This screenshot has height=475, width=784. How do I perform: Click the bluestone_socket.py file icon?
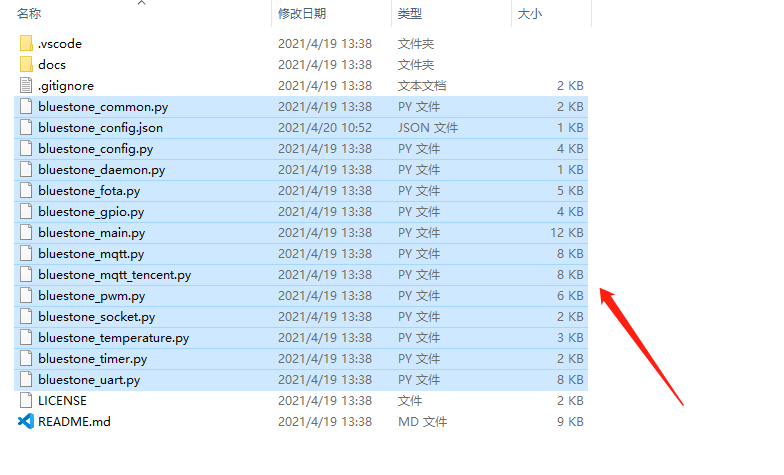click(x=26, y=316)
